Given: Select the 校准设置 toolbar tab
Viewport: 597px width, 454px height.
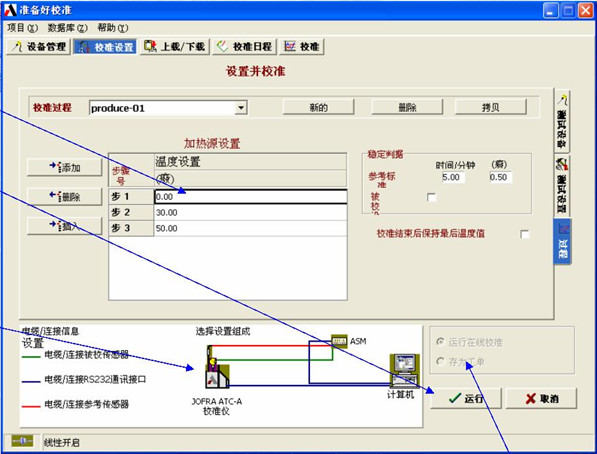Looking at the screenshot, I should [105, 47].
